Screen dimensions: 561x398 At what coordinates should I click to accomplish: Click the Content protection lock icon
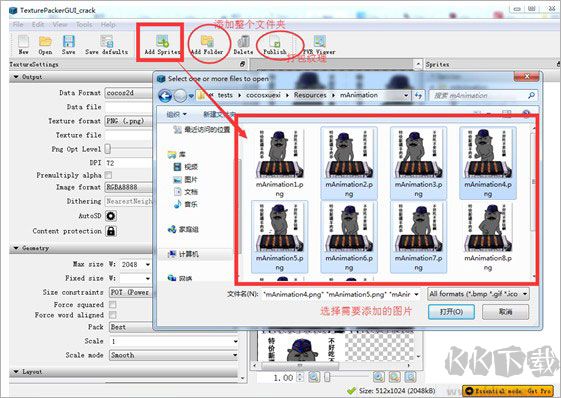point(111,231)
